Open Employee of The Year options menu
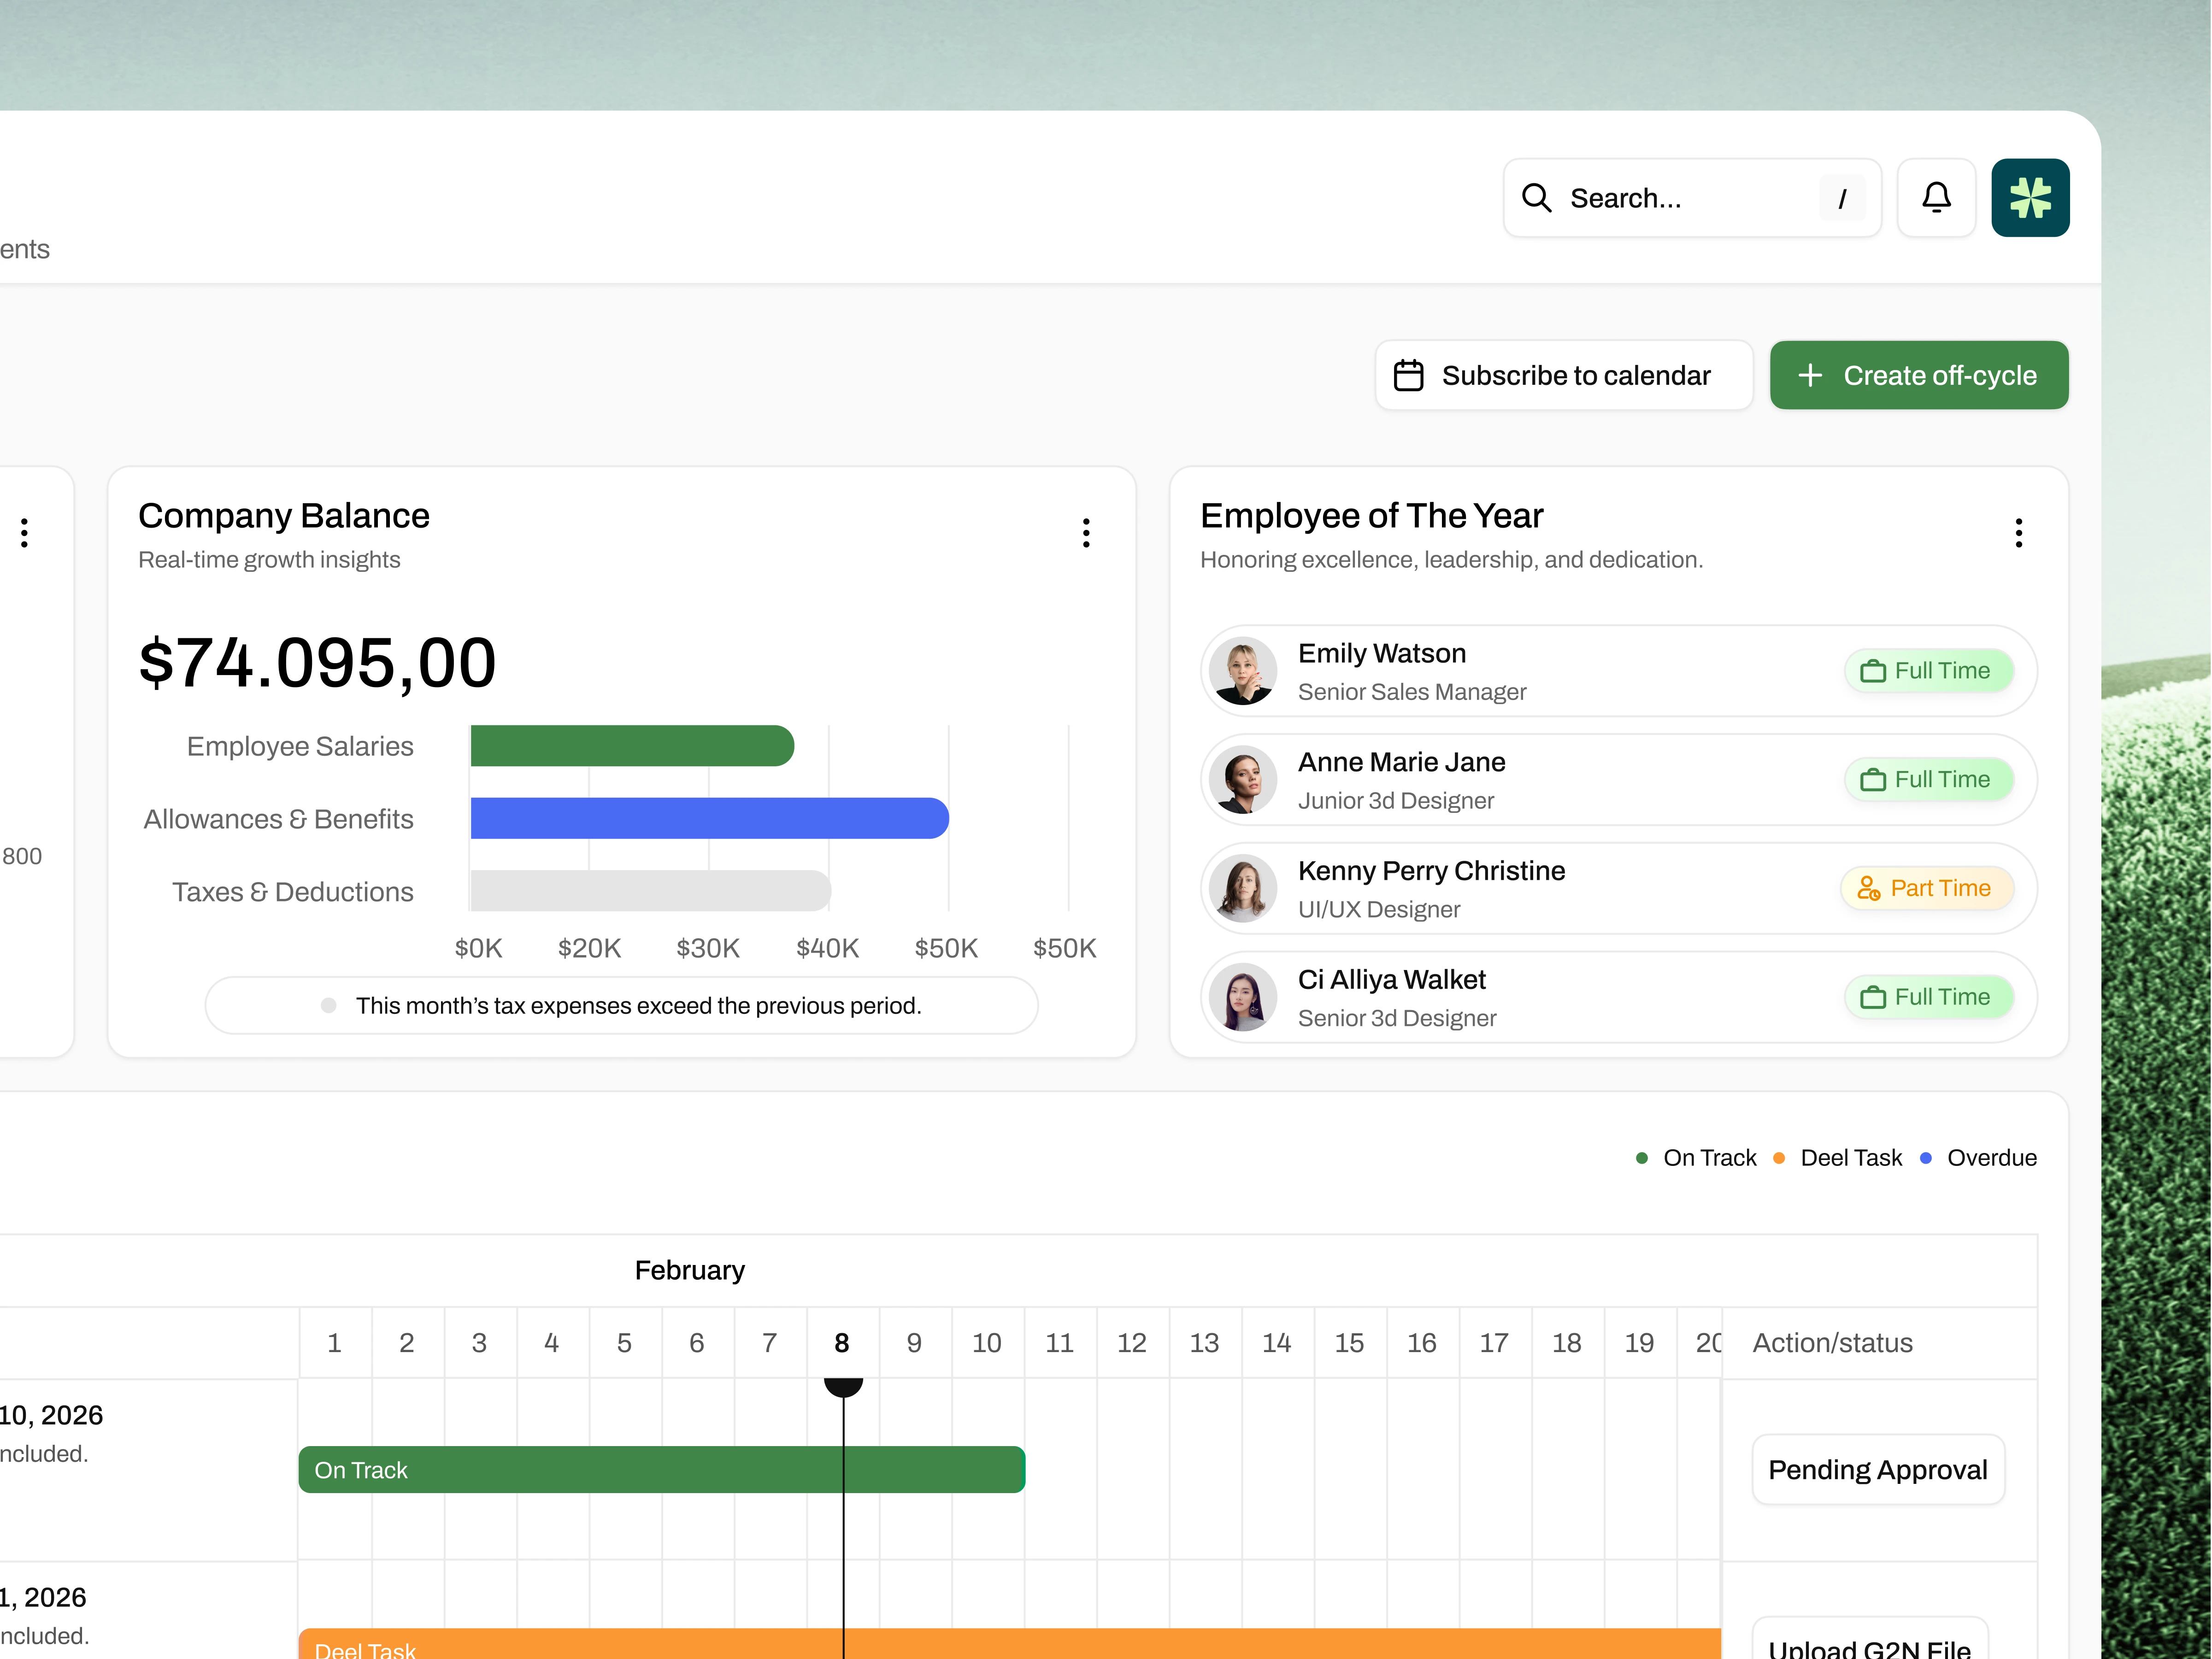 [2018, 533]
